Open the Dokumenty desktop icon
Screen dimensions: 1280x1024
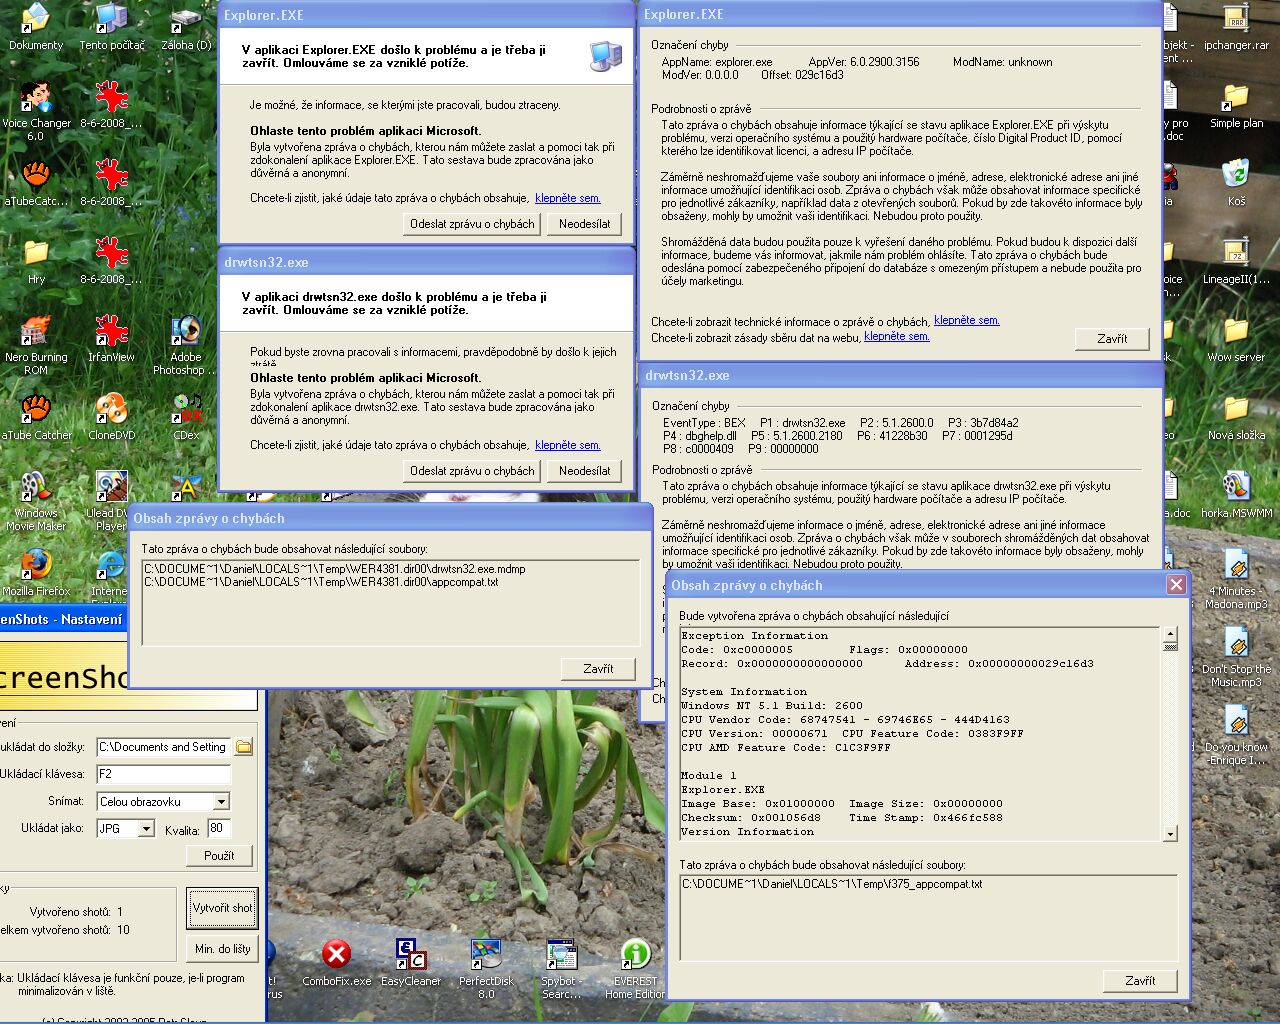tap(36, 27)
